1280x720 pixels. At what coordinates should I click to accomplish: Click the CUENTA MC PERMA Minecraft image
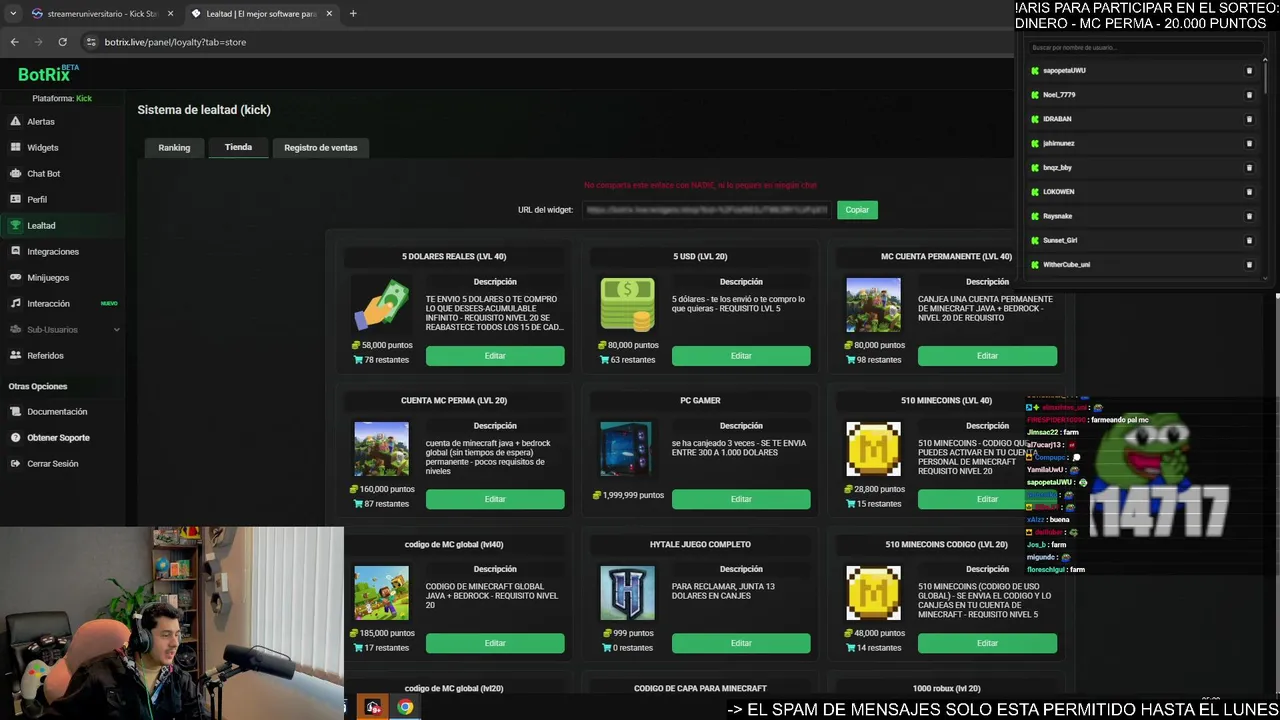[x=381, y=448]
